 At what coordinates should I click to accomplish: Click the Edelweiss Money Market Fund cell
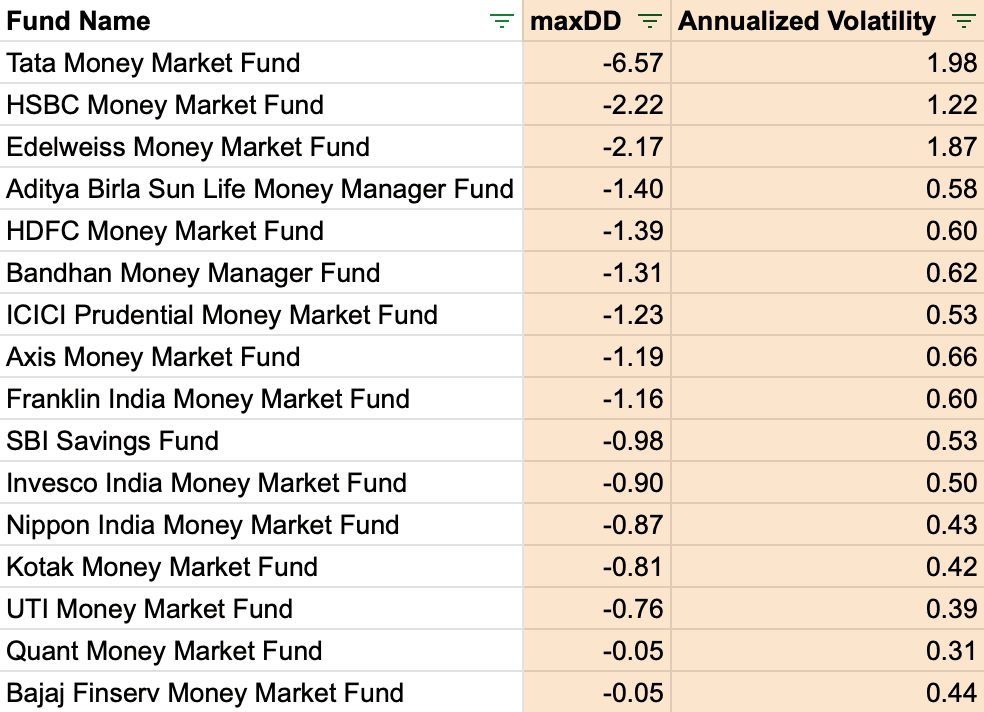coord(188,147)
